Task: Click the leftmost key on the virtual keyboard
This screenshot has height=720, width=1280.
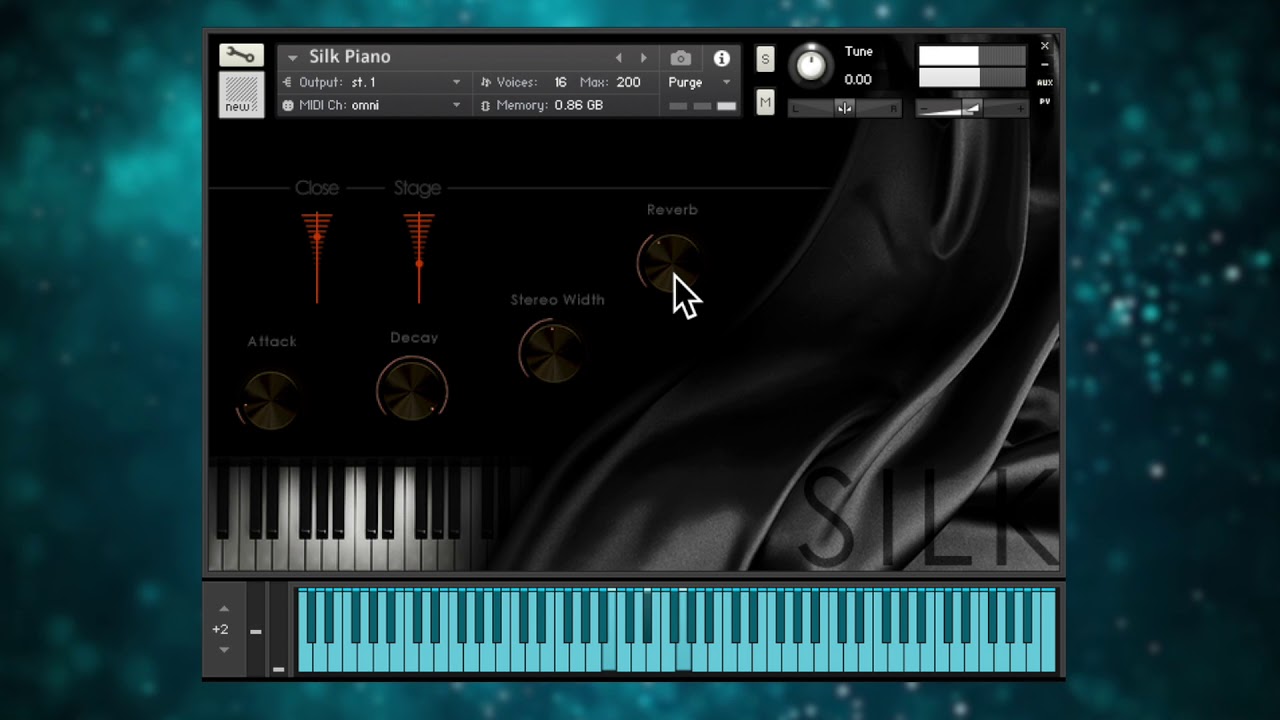Action: [x=304, y=657]
